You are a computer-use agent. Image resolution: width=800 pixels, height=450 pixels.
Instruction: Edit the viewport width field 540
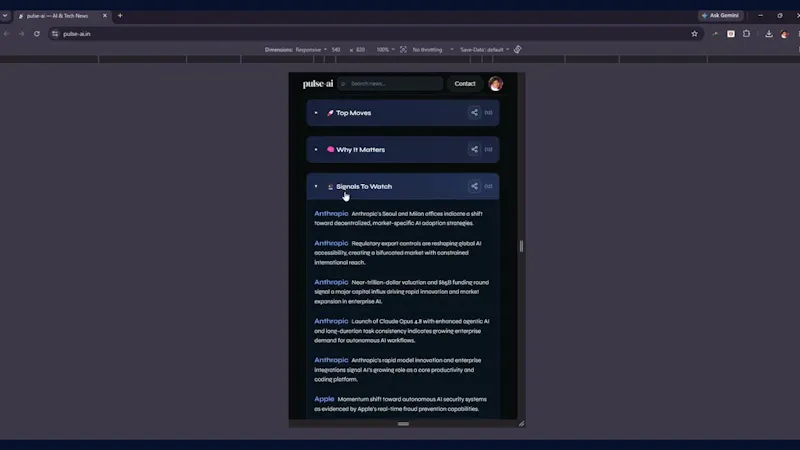(x=336, y=49)
